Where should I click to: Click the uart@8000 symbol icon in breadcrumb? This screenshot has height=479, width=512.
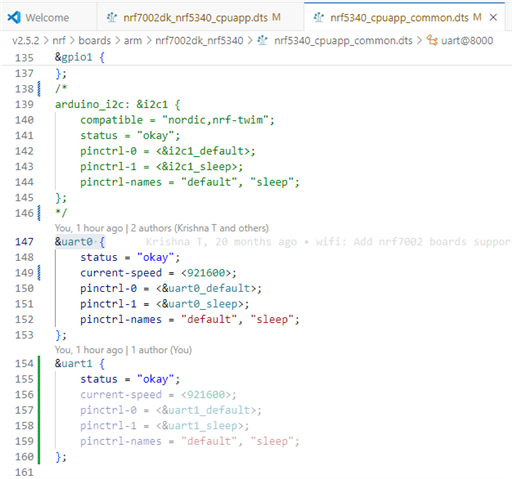[x=432, y=41]
